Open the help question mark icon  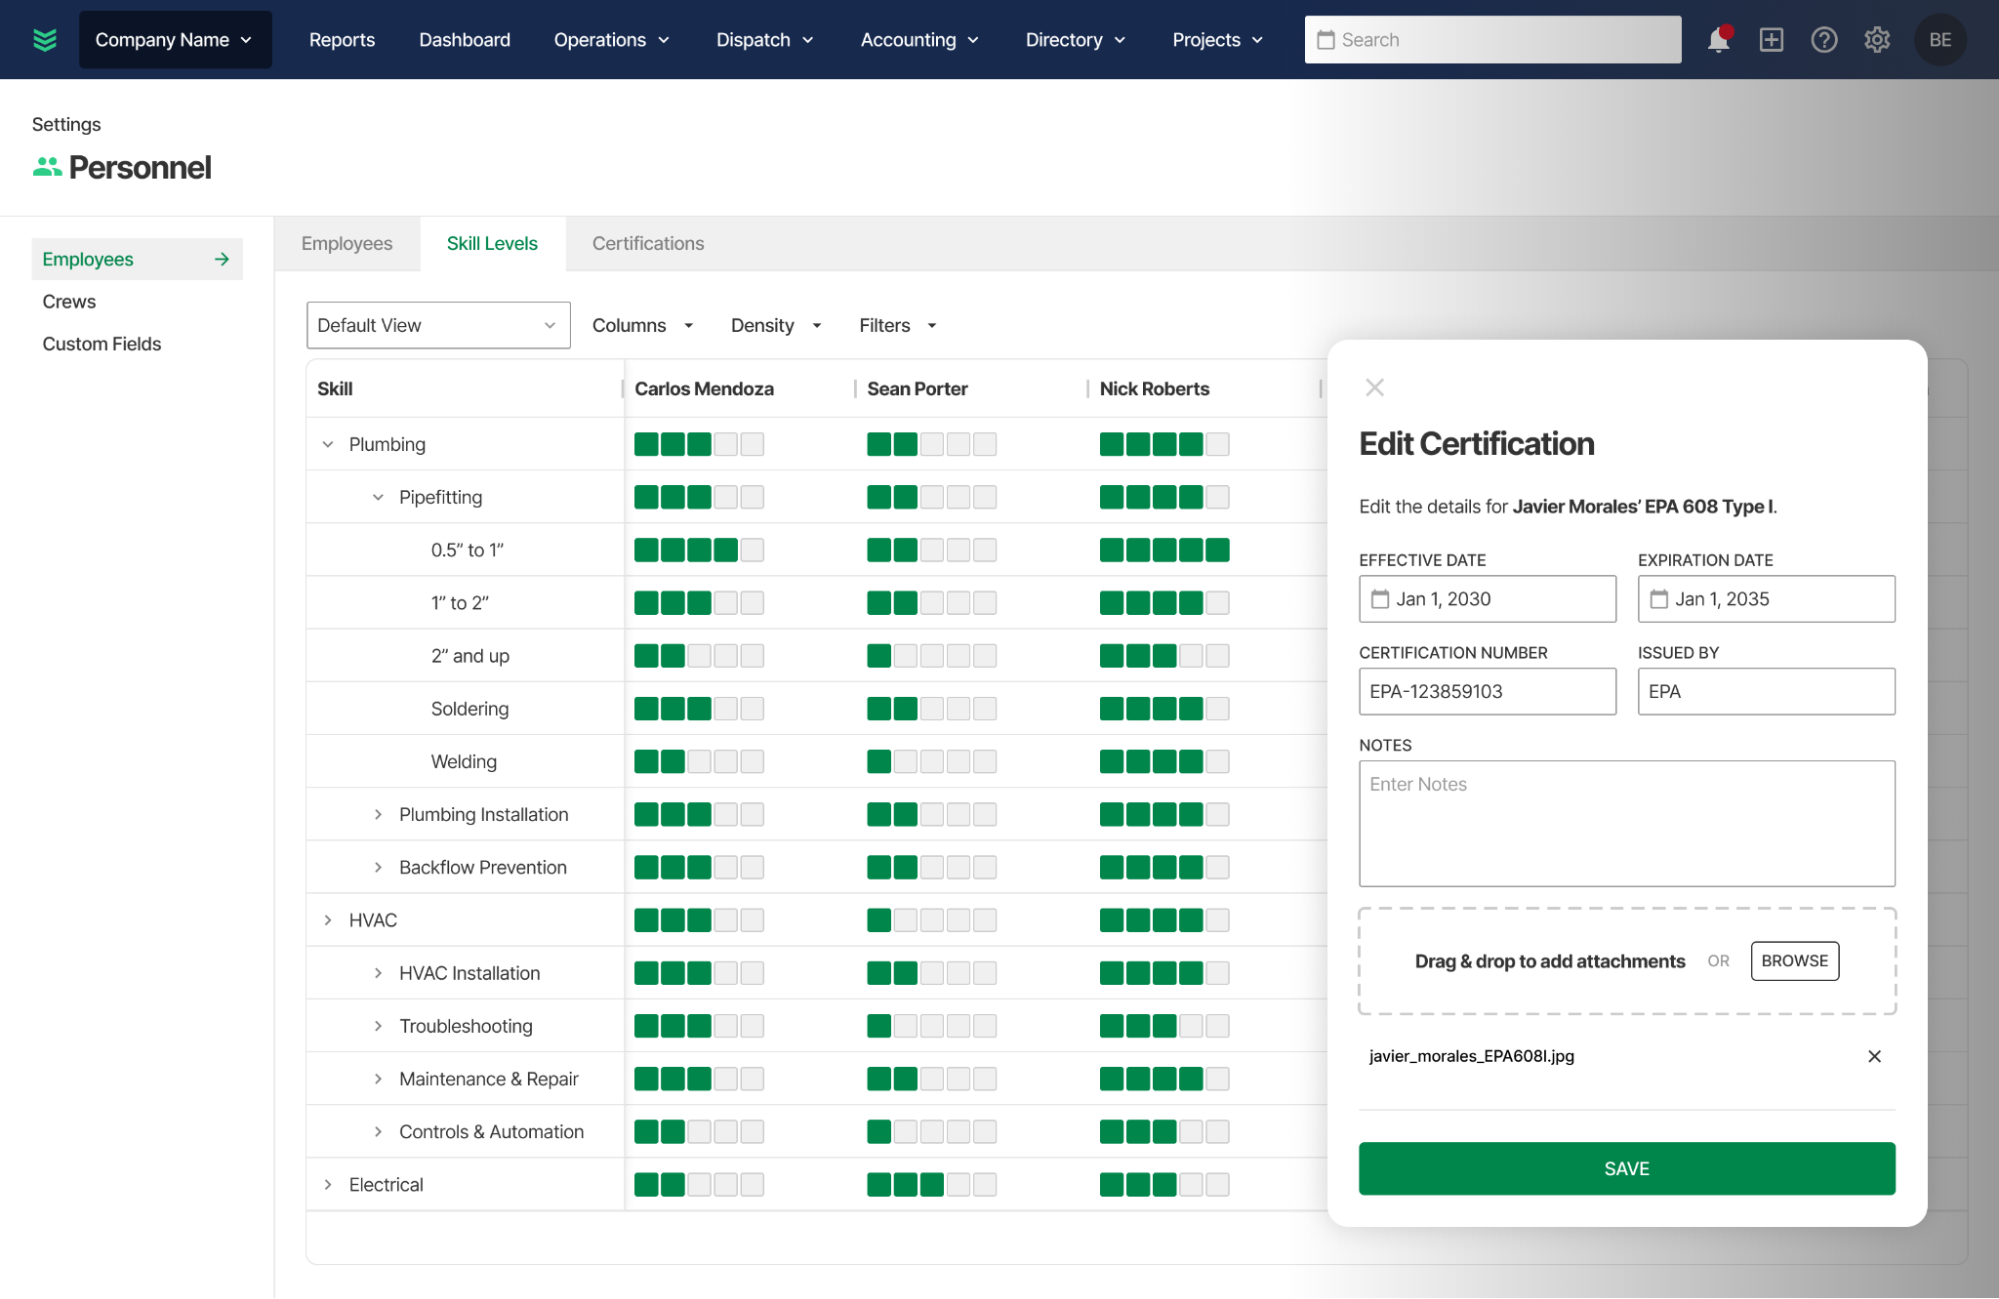click(1824, 40)
